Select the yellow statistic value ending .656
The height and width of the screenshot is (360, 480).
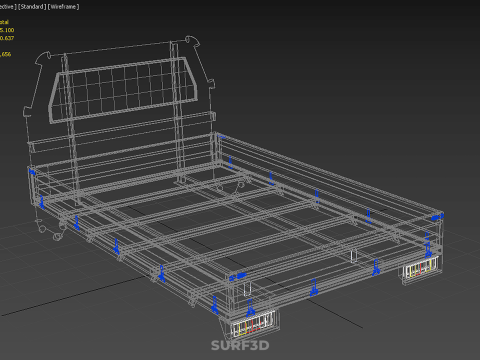tap(6, 54)
